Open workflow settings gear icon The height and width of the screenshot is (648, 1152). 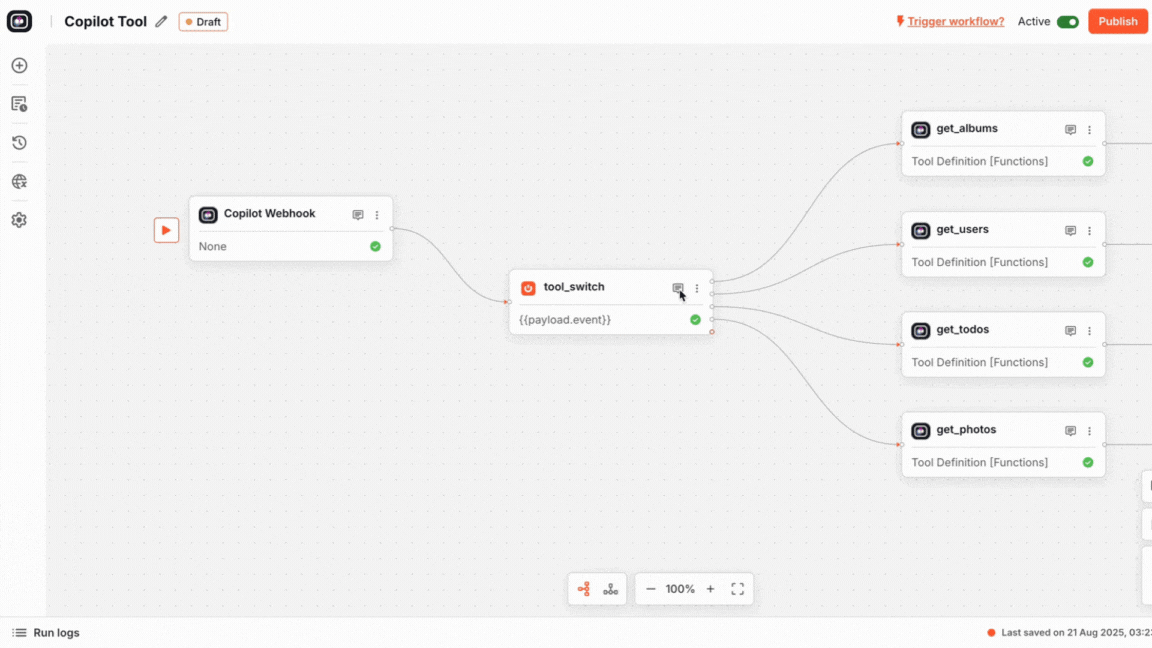[19, 220]
